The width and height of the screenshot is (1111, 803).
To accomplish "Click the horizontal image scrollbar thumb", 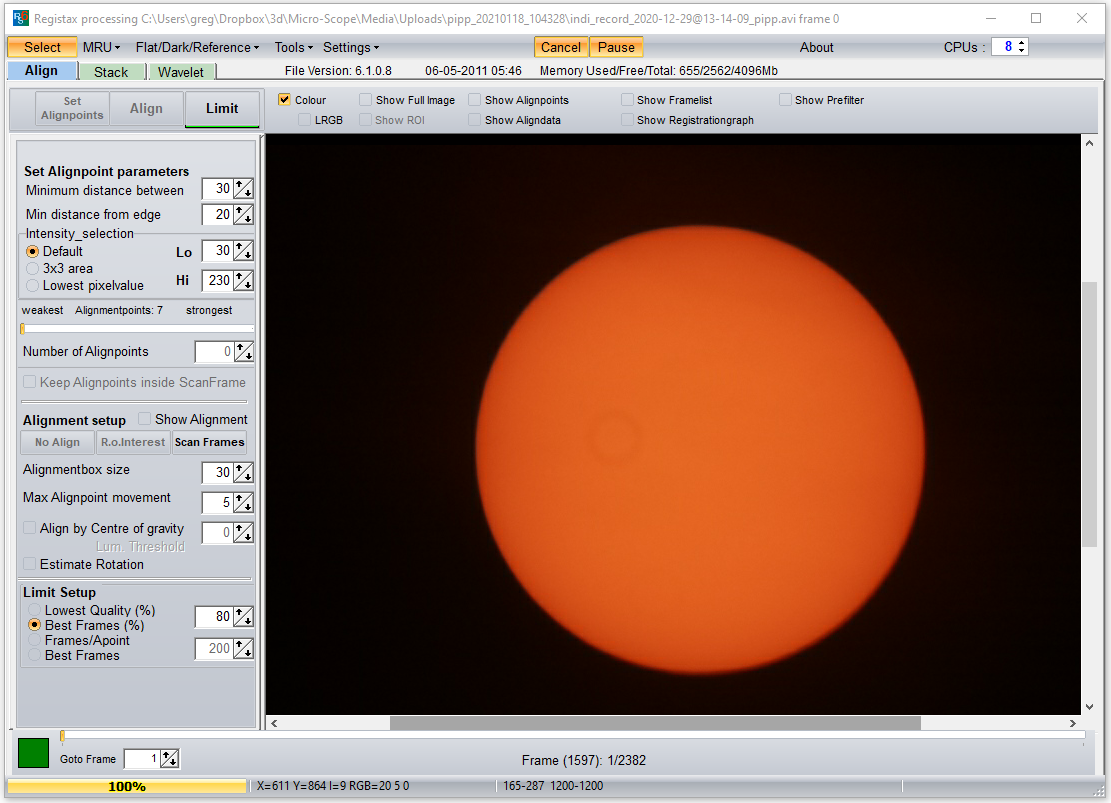I will tap(655, 723).
